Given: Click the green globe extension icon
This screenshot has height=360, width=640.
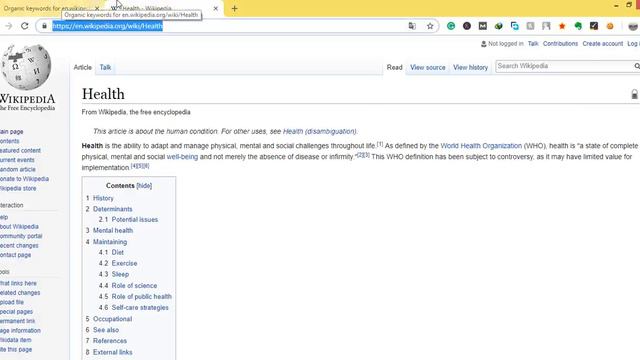Looking at the screenshot, I should (498, 26).
